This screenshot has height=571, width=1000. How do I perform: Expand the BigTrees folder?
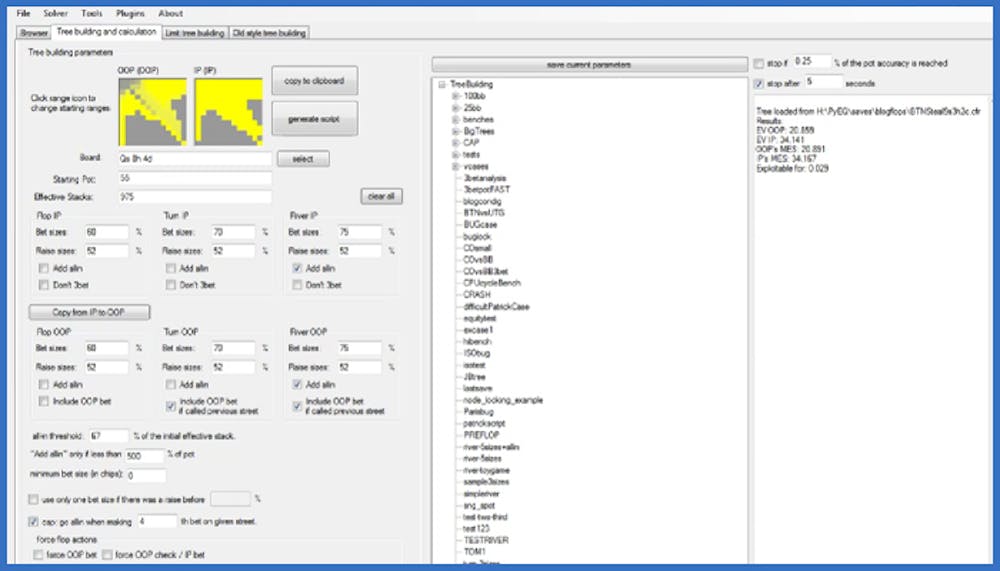coord(456,131)
